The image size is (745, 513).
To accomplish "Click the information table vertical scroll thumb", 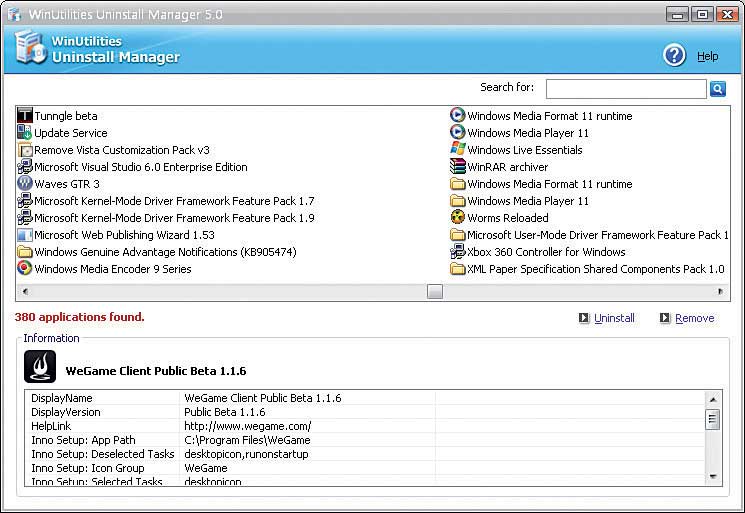I will click(x=712, y=419).
